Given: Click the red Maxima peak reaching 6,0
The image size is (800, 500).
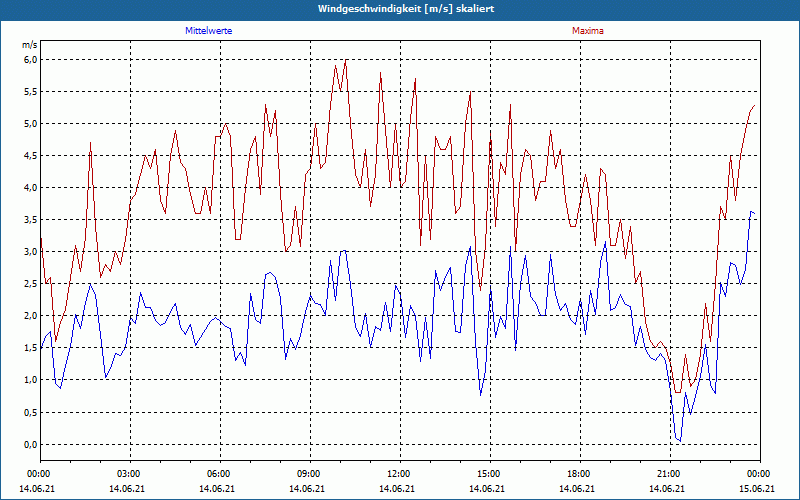Looking at the screenshot, I should click(346, 60).
